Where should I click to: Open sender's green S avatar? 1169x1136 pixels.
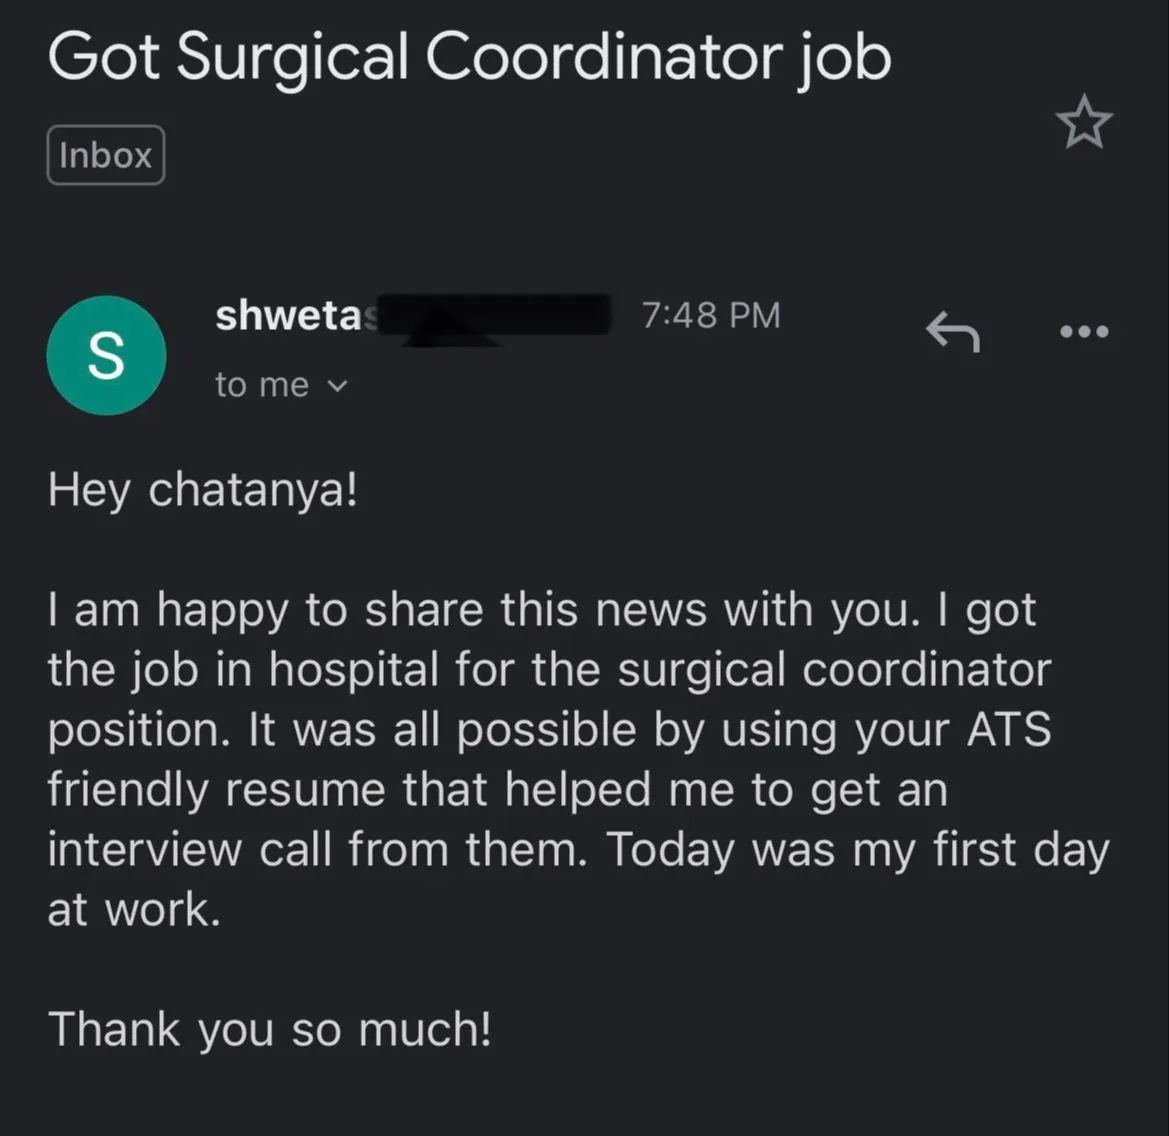106,355
